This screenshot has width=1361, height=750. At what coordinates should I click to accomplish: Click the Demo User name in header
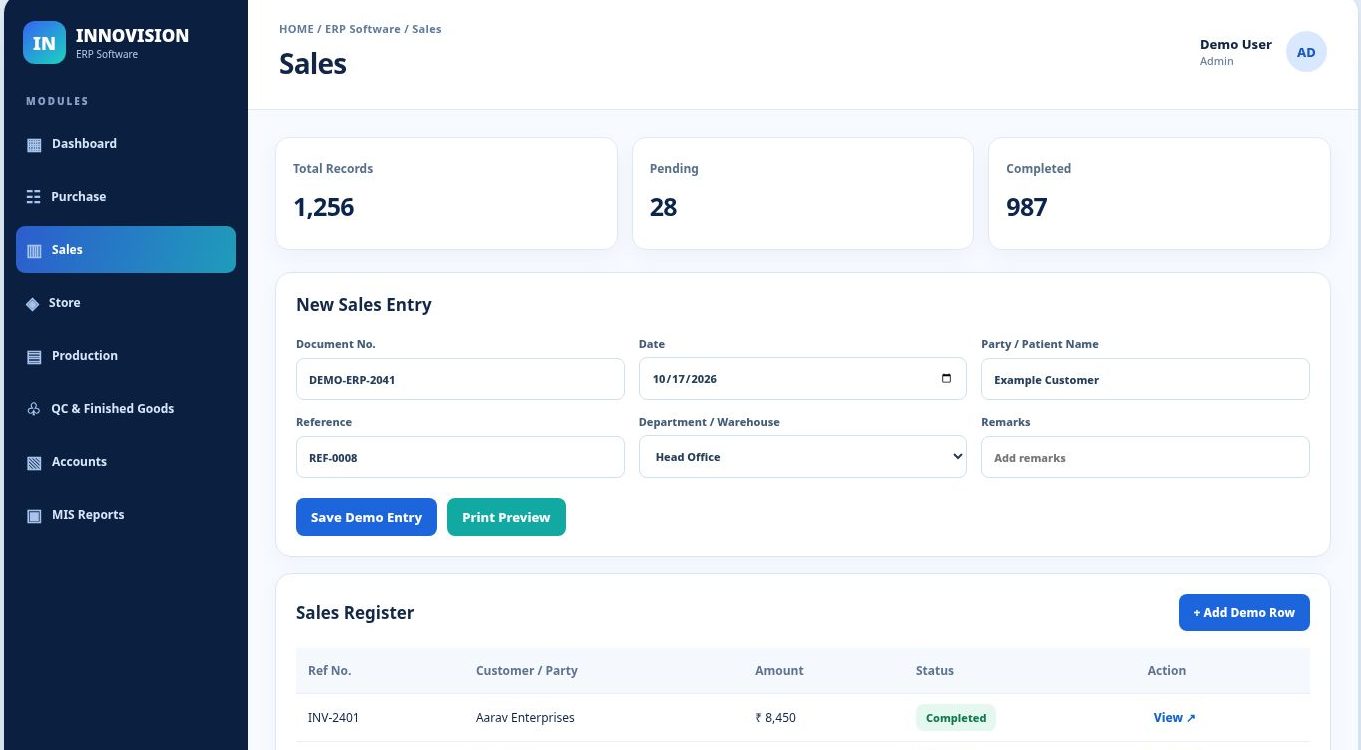[1236, 44]
